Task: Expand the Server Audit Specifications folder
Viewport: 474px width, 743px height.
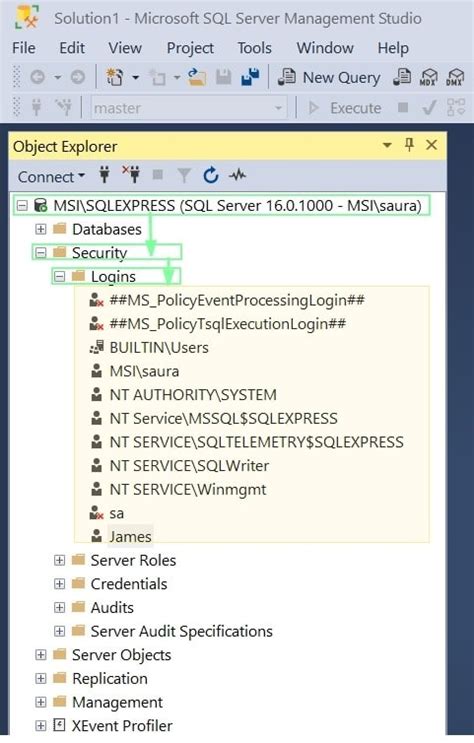Action: pos(59,631)
